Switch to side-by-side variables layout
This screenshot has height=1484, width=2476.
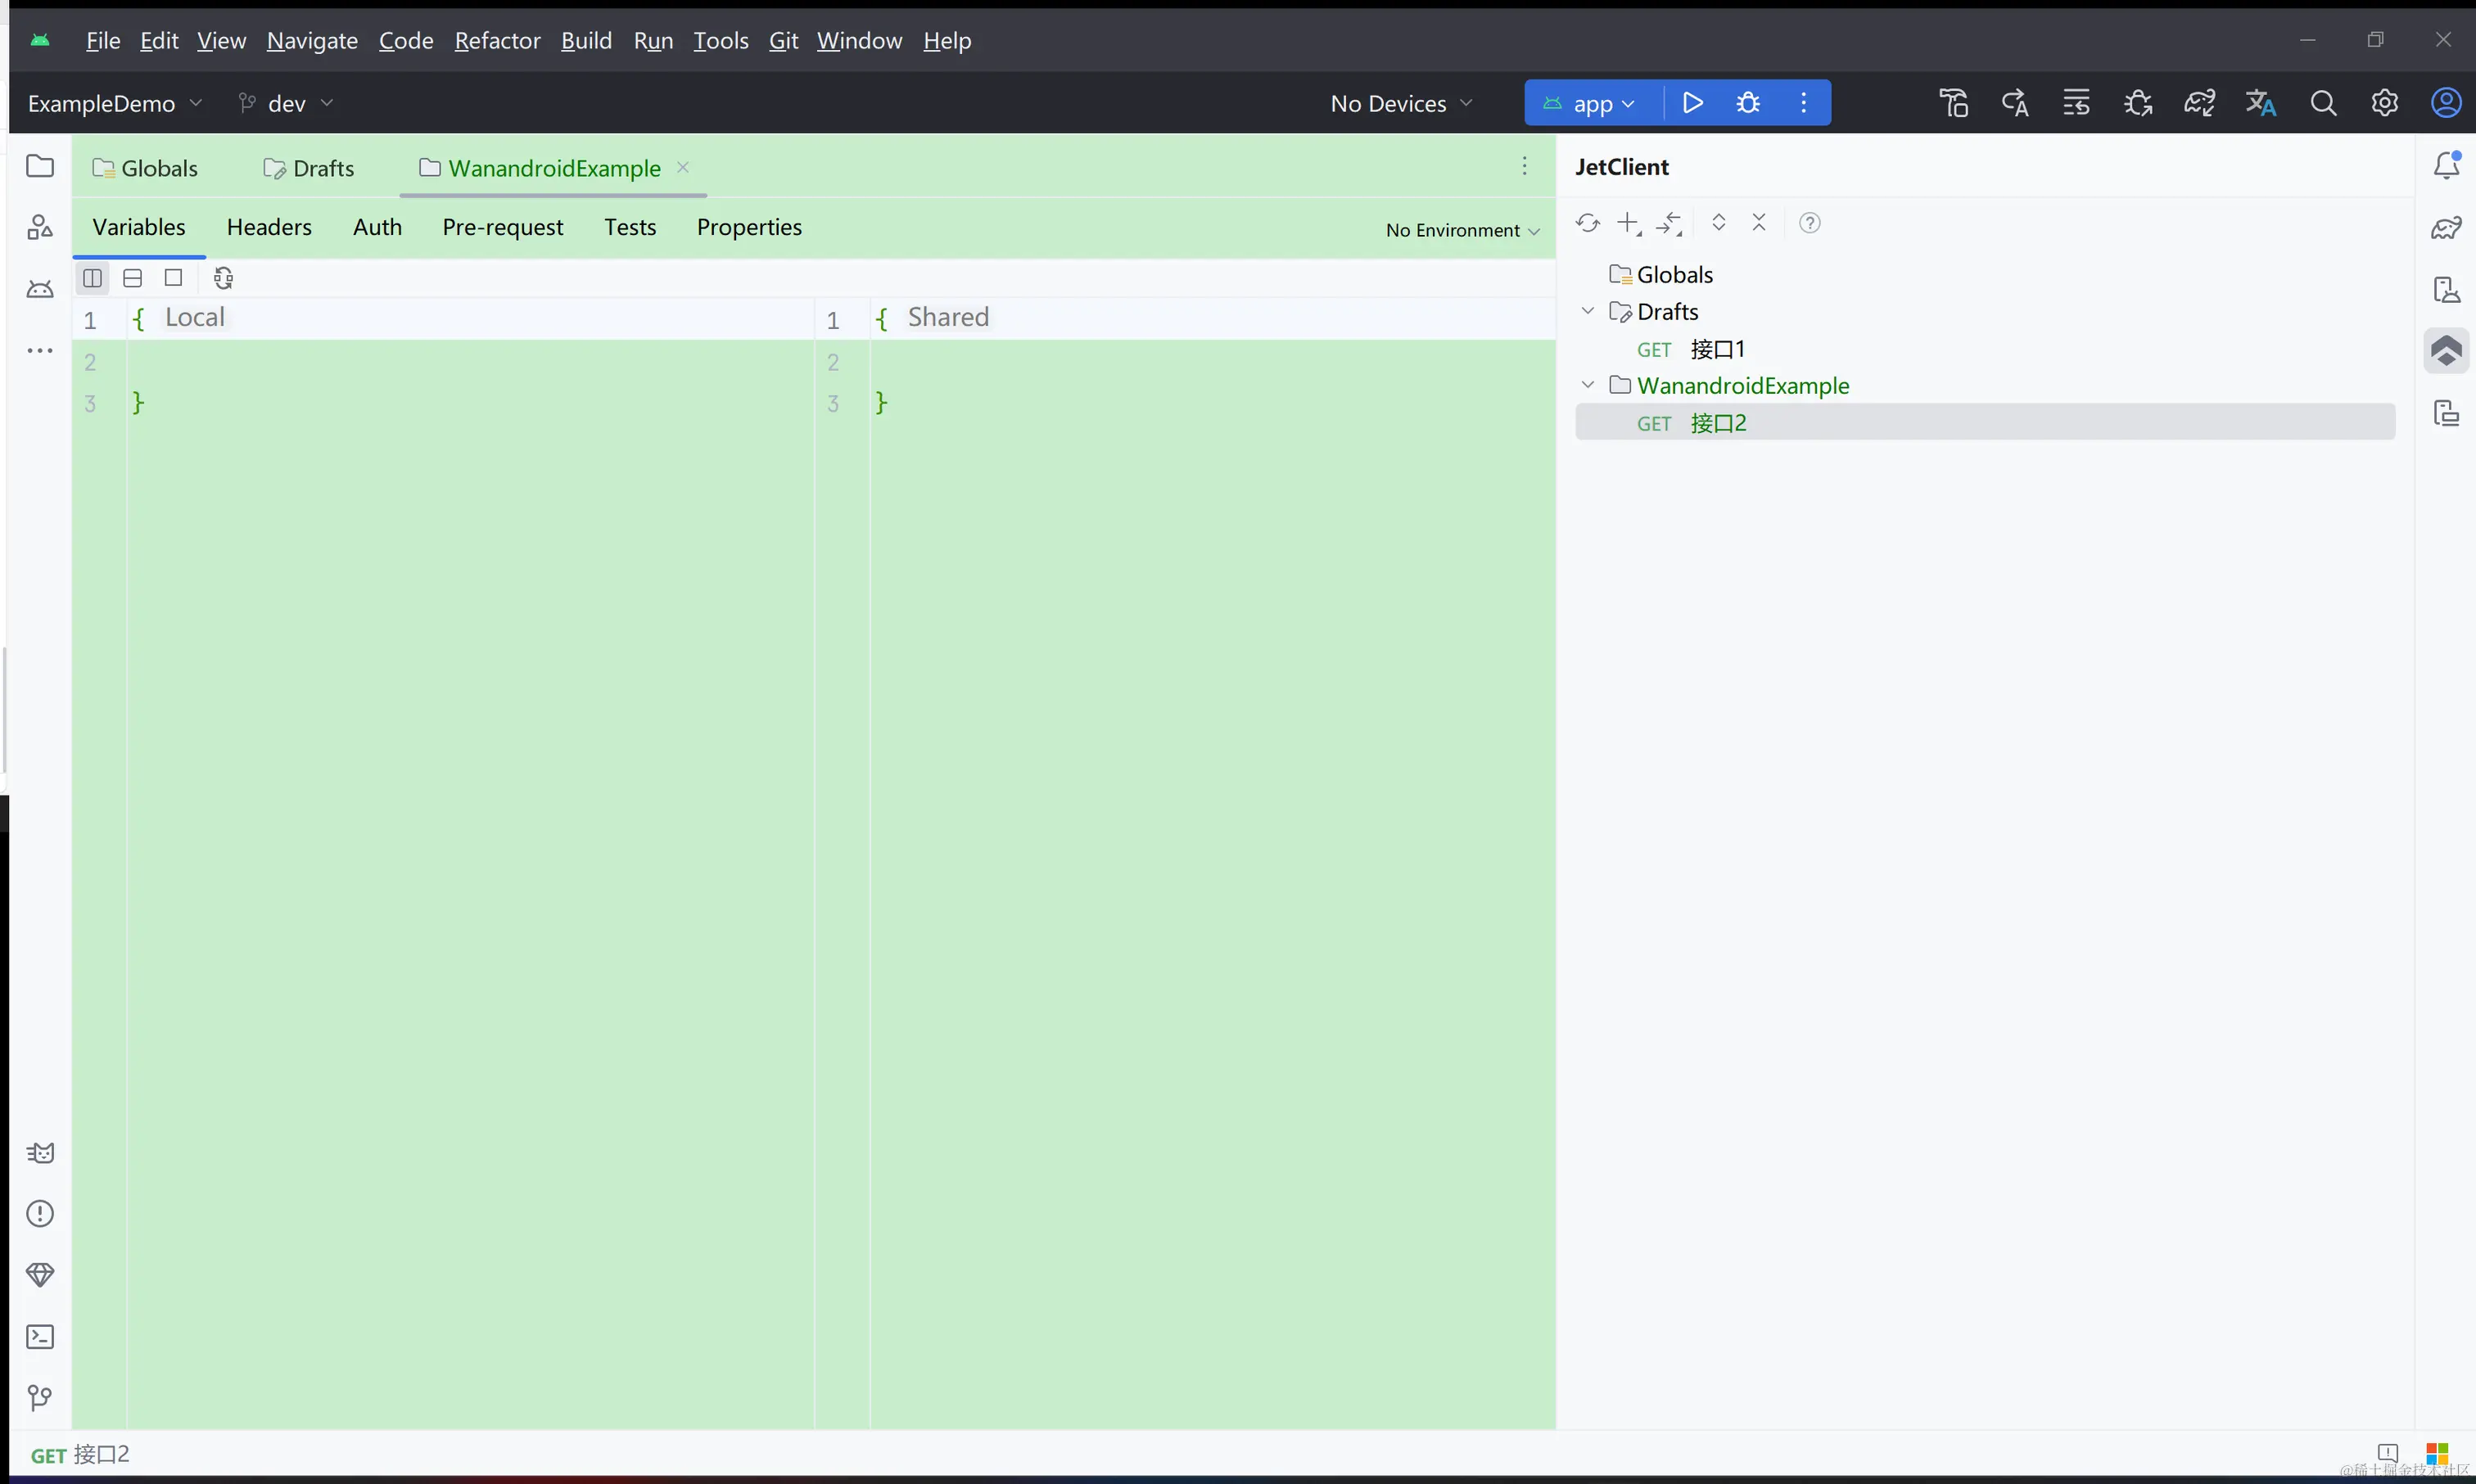92,278
